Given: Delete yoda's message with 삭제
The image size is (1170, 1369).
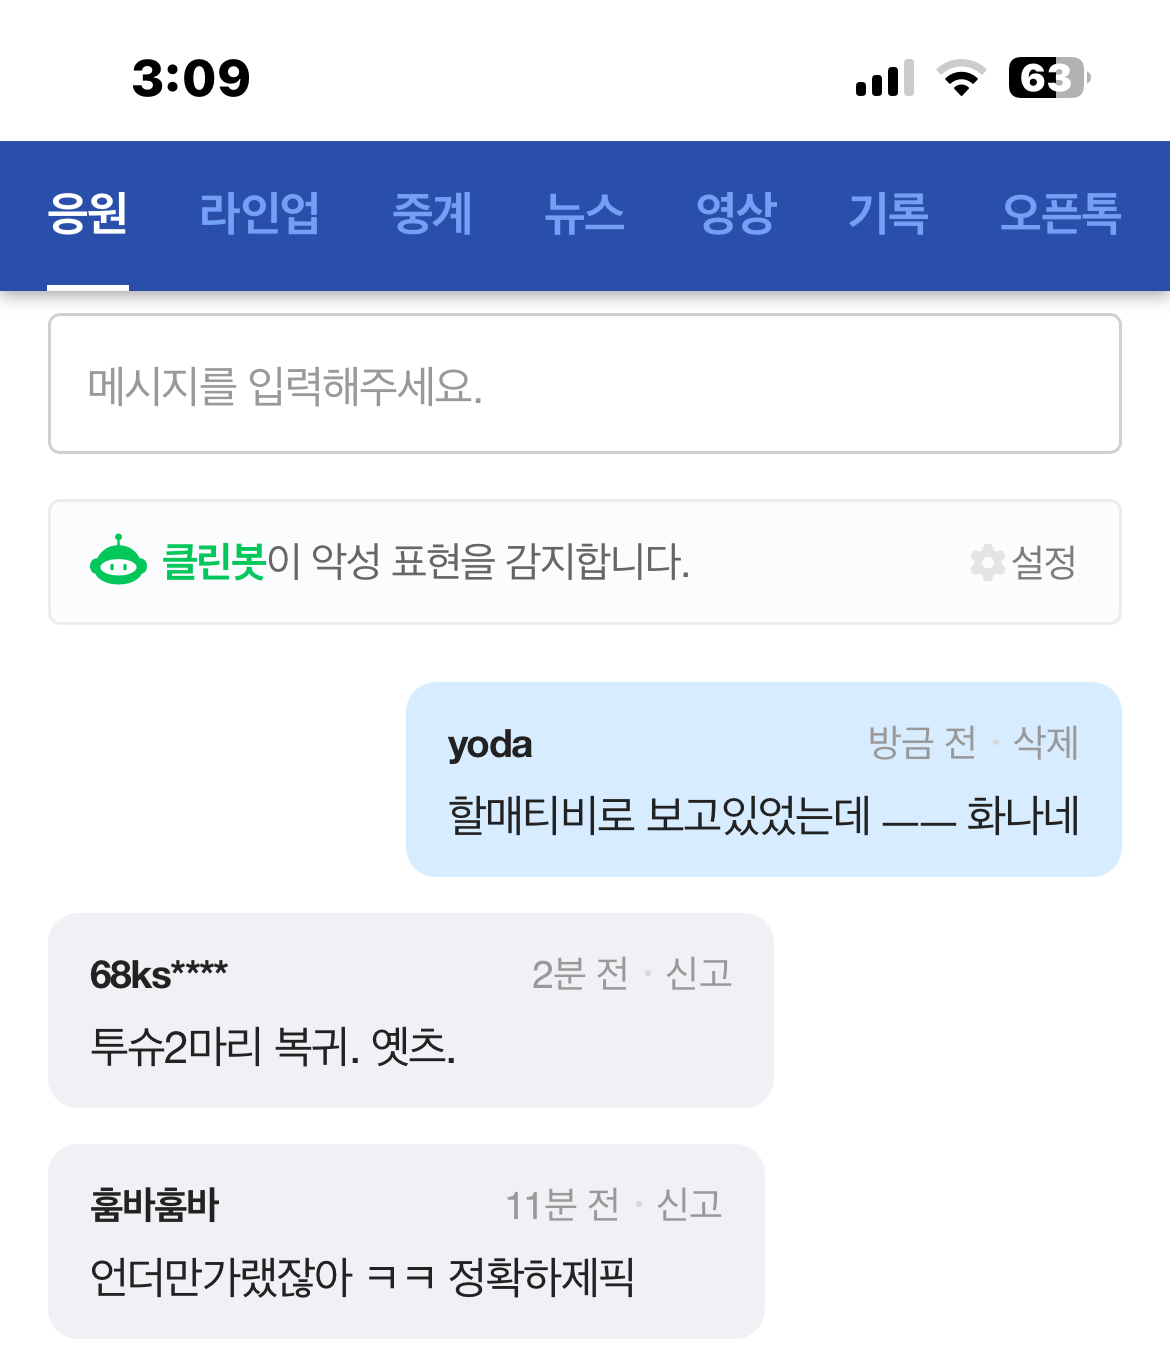Looking at the screenshot, I should [x=1046, y=743].
